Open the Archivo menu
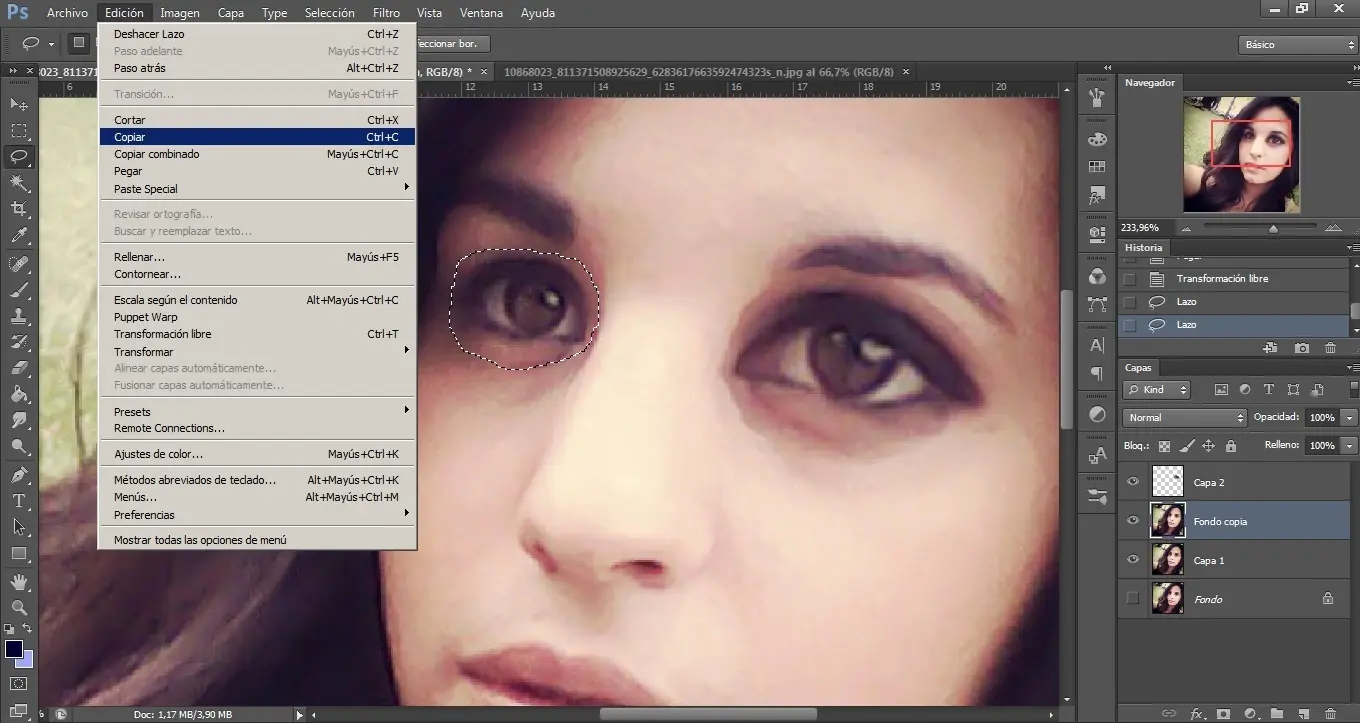The height and width of the screenshot is (723, 1360). 67,13
